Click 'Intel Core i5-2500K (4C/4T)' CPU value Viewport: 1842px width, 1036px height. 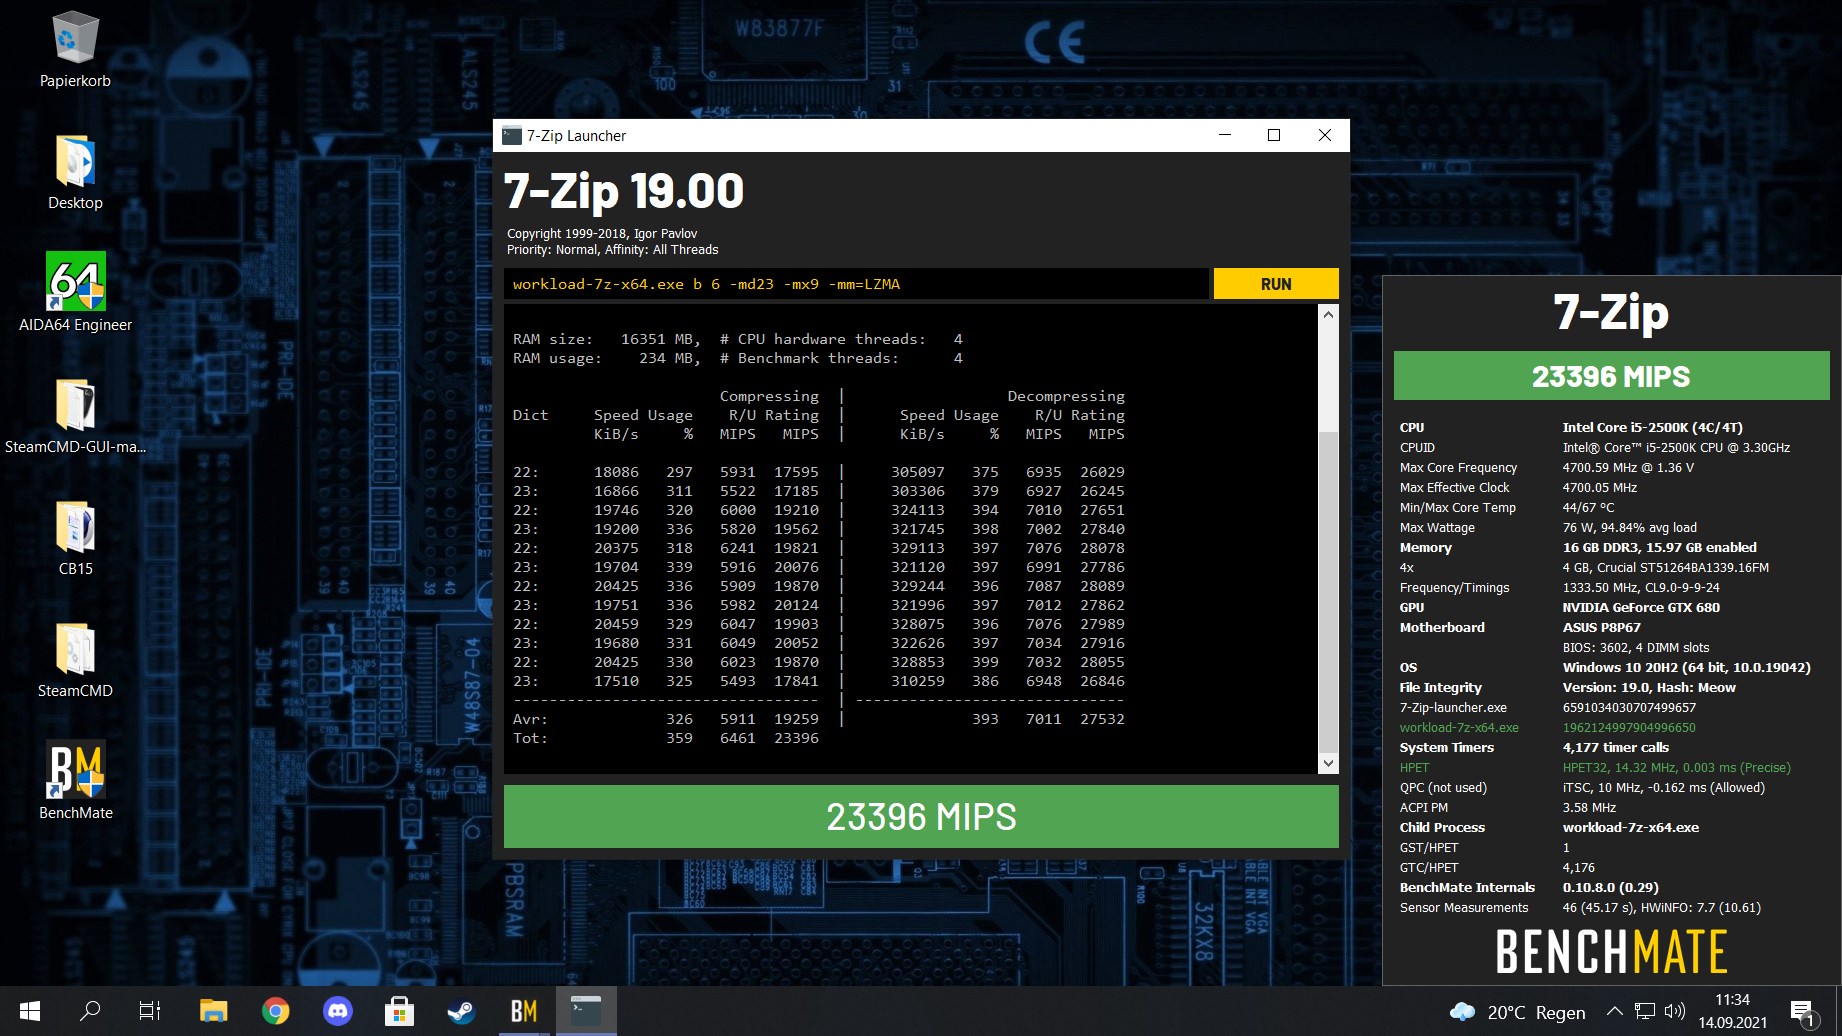[x=1652, y=427]
